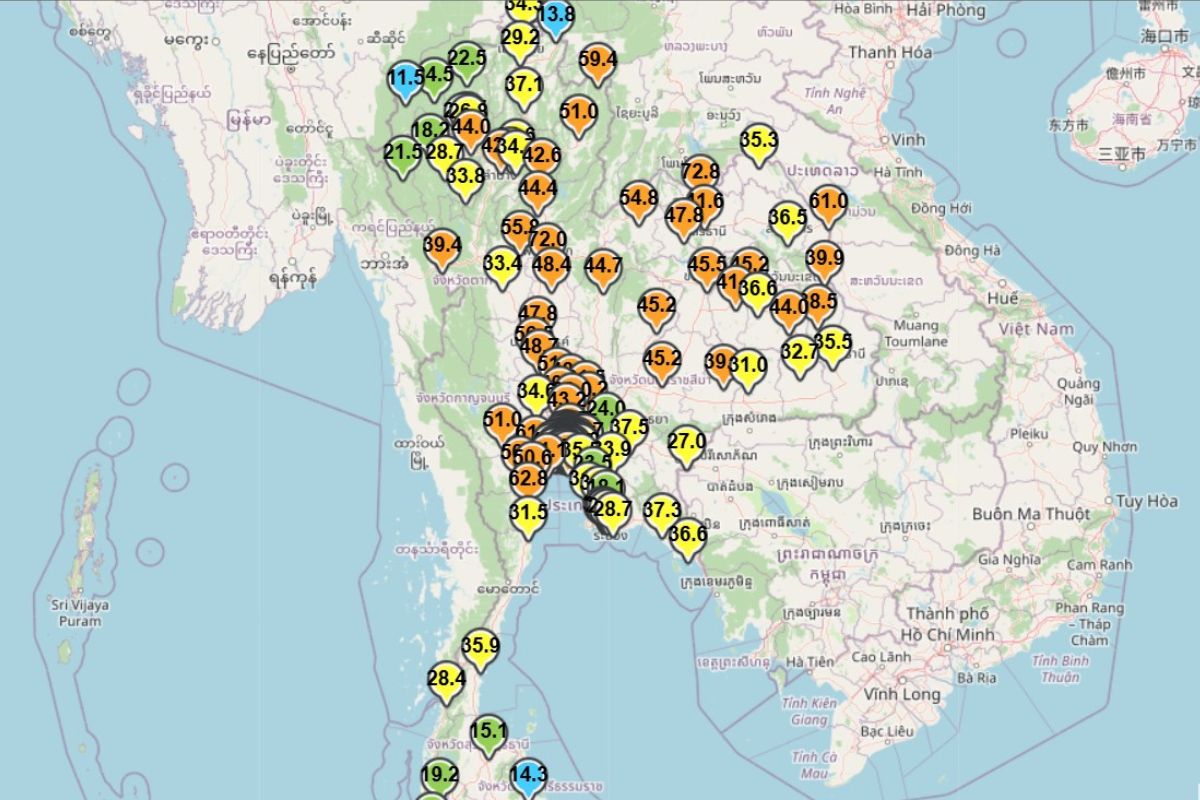Click the blue 14.3 marker
Viewport: 1200px width, 800px height.
528,780
